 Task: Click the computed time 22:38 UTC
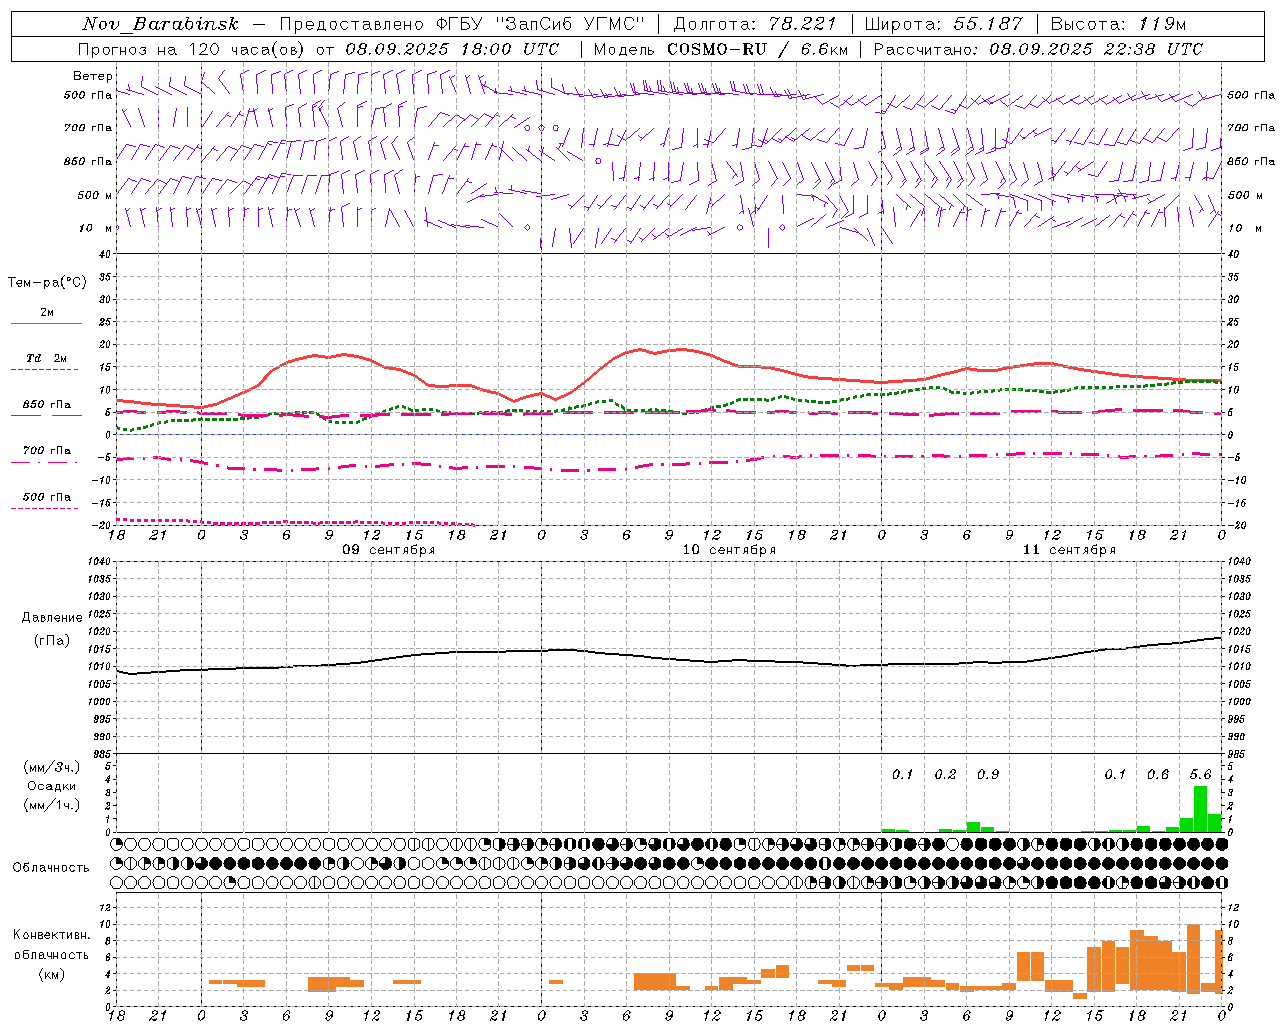coord(1153,49)
